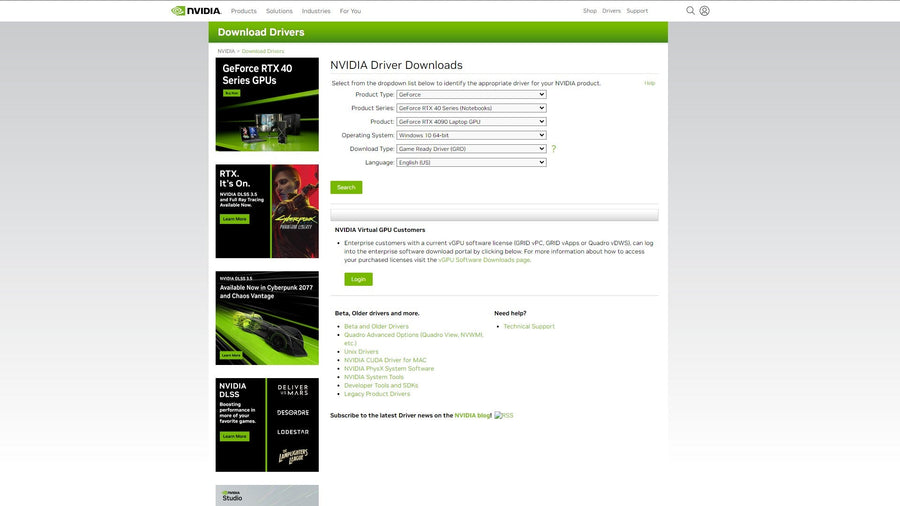Click the NVIDIA breadcrumb link
This screenshot has height=506, width=900.
click(226, 51)
